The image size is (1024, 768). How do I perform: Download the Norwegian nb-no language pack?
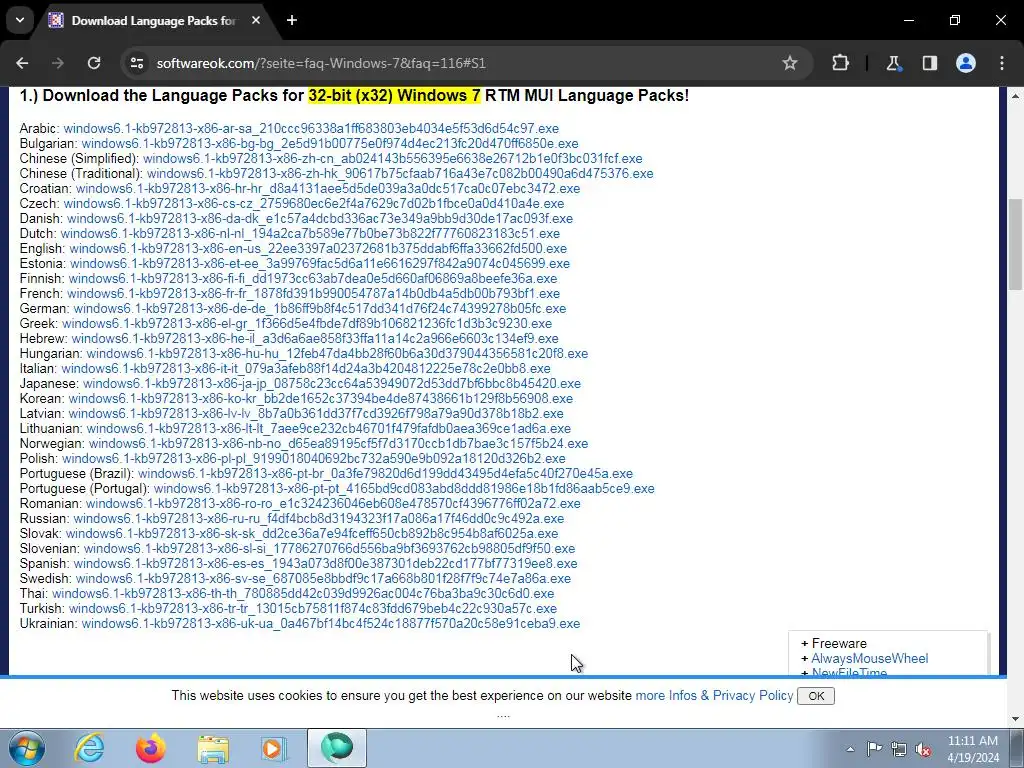338,444
